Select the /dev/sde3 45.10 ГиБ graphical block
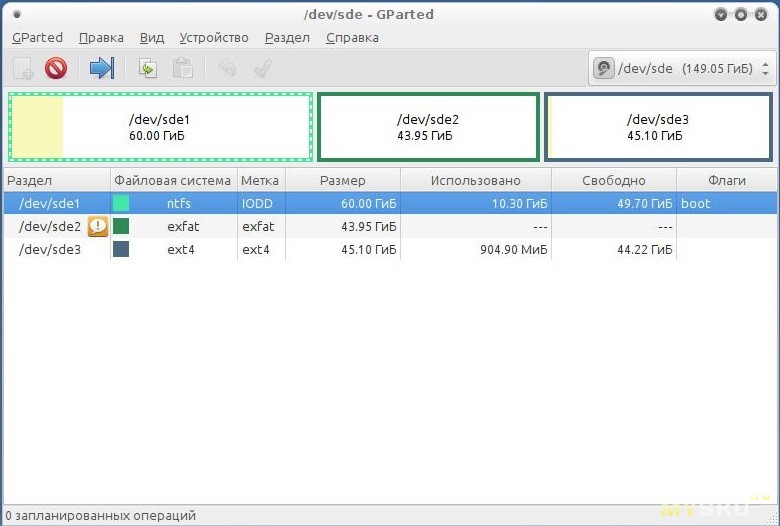This screenshot has height=526, width=780. tap(658, 127)
